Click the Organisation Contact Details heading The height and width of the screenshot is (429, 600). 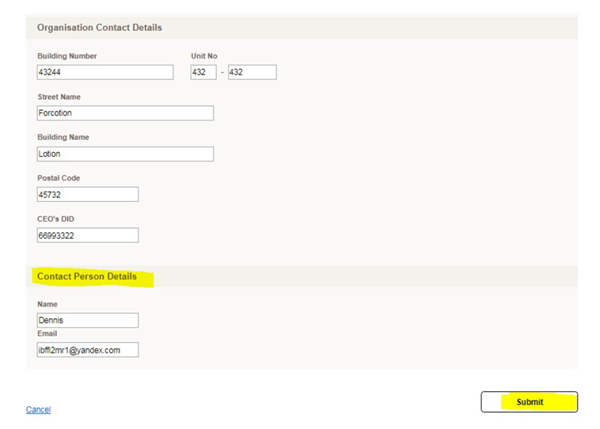(x=99, y=27)
